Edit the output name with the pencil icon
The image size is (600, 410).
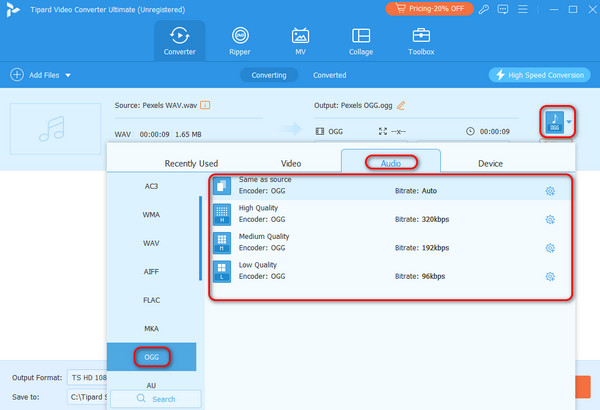pos(401,105)
